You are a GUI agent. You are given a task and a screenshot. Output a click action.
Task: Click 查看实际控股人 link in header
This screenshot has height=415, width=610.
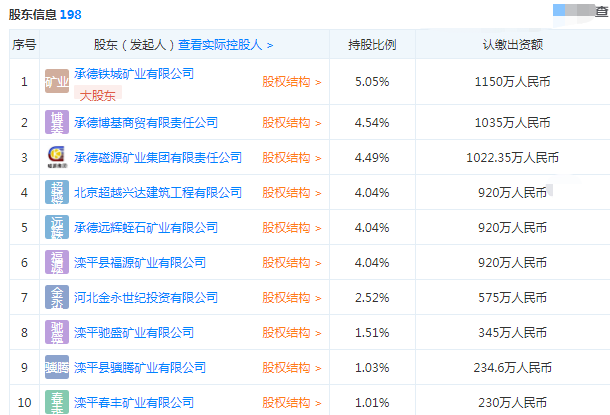(x=226, y=45)
